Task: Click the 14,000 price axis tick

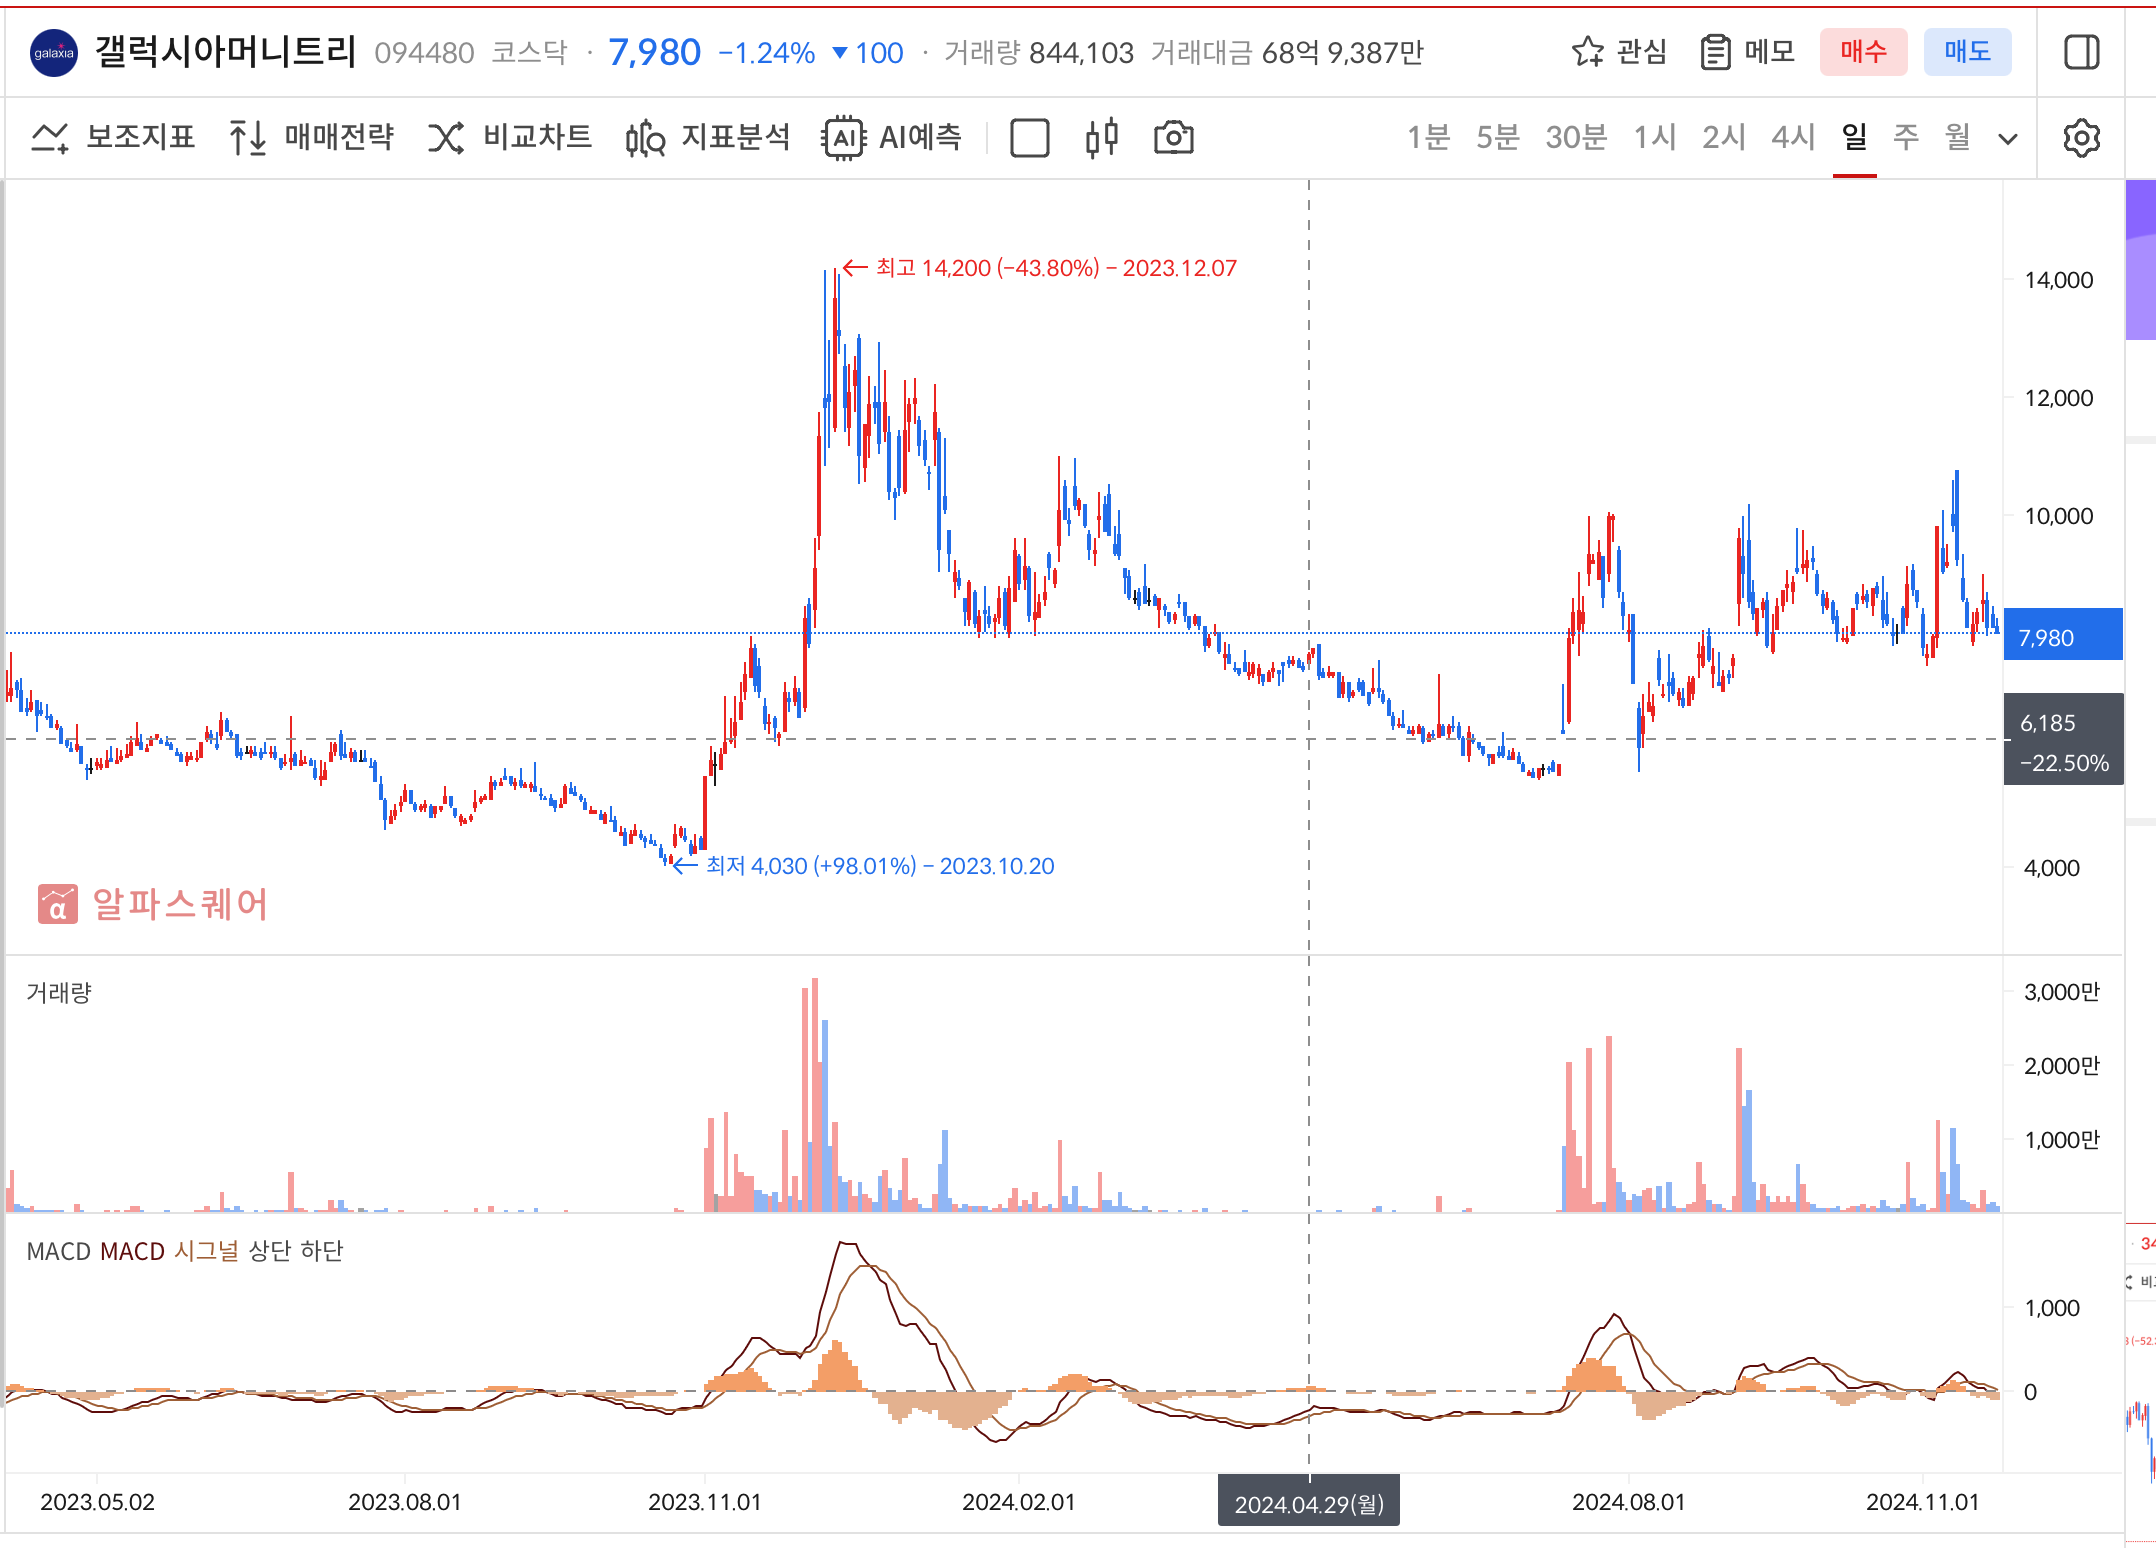Action: pos(2058,280)
